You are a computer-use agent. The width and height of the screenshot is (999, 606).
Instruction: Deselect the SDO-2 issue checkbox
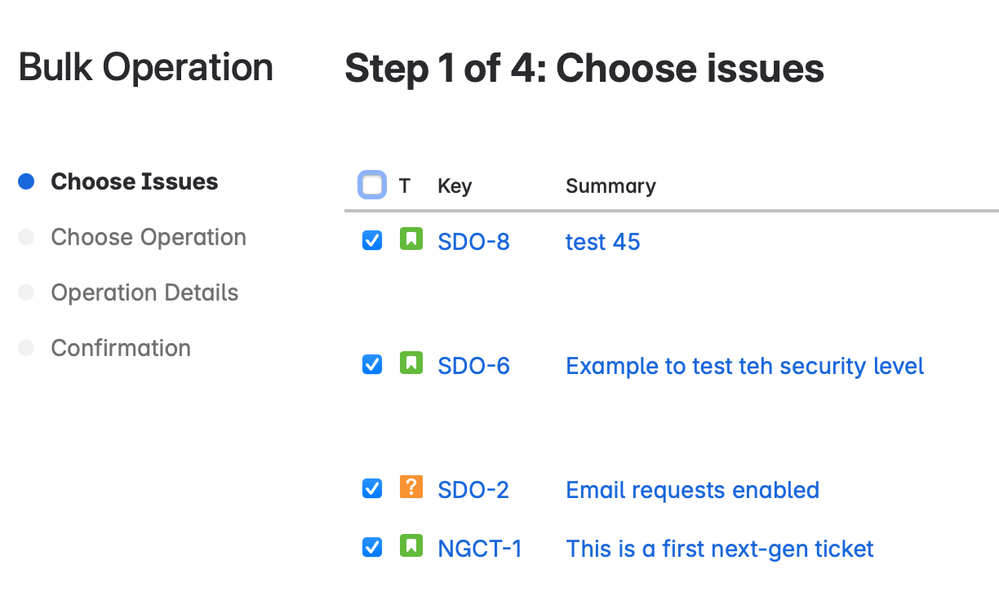[372, 488]
